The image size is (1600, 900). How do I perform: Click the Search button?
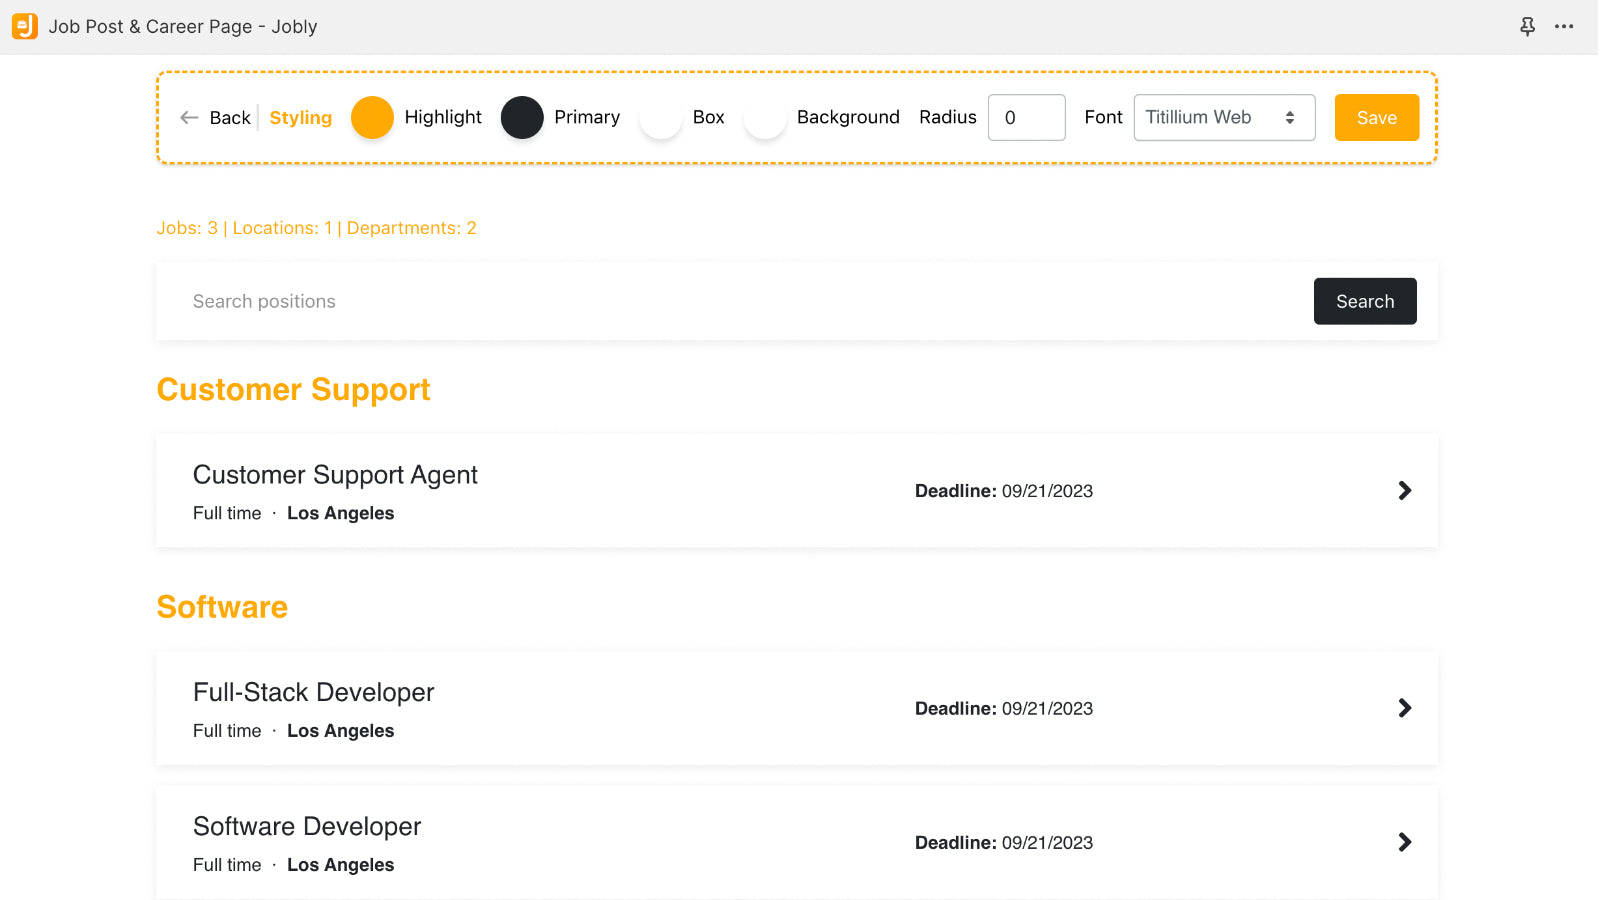1364,301
